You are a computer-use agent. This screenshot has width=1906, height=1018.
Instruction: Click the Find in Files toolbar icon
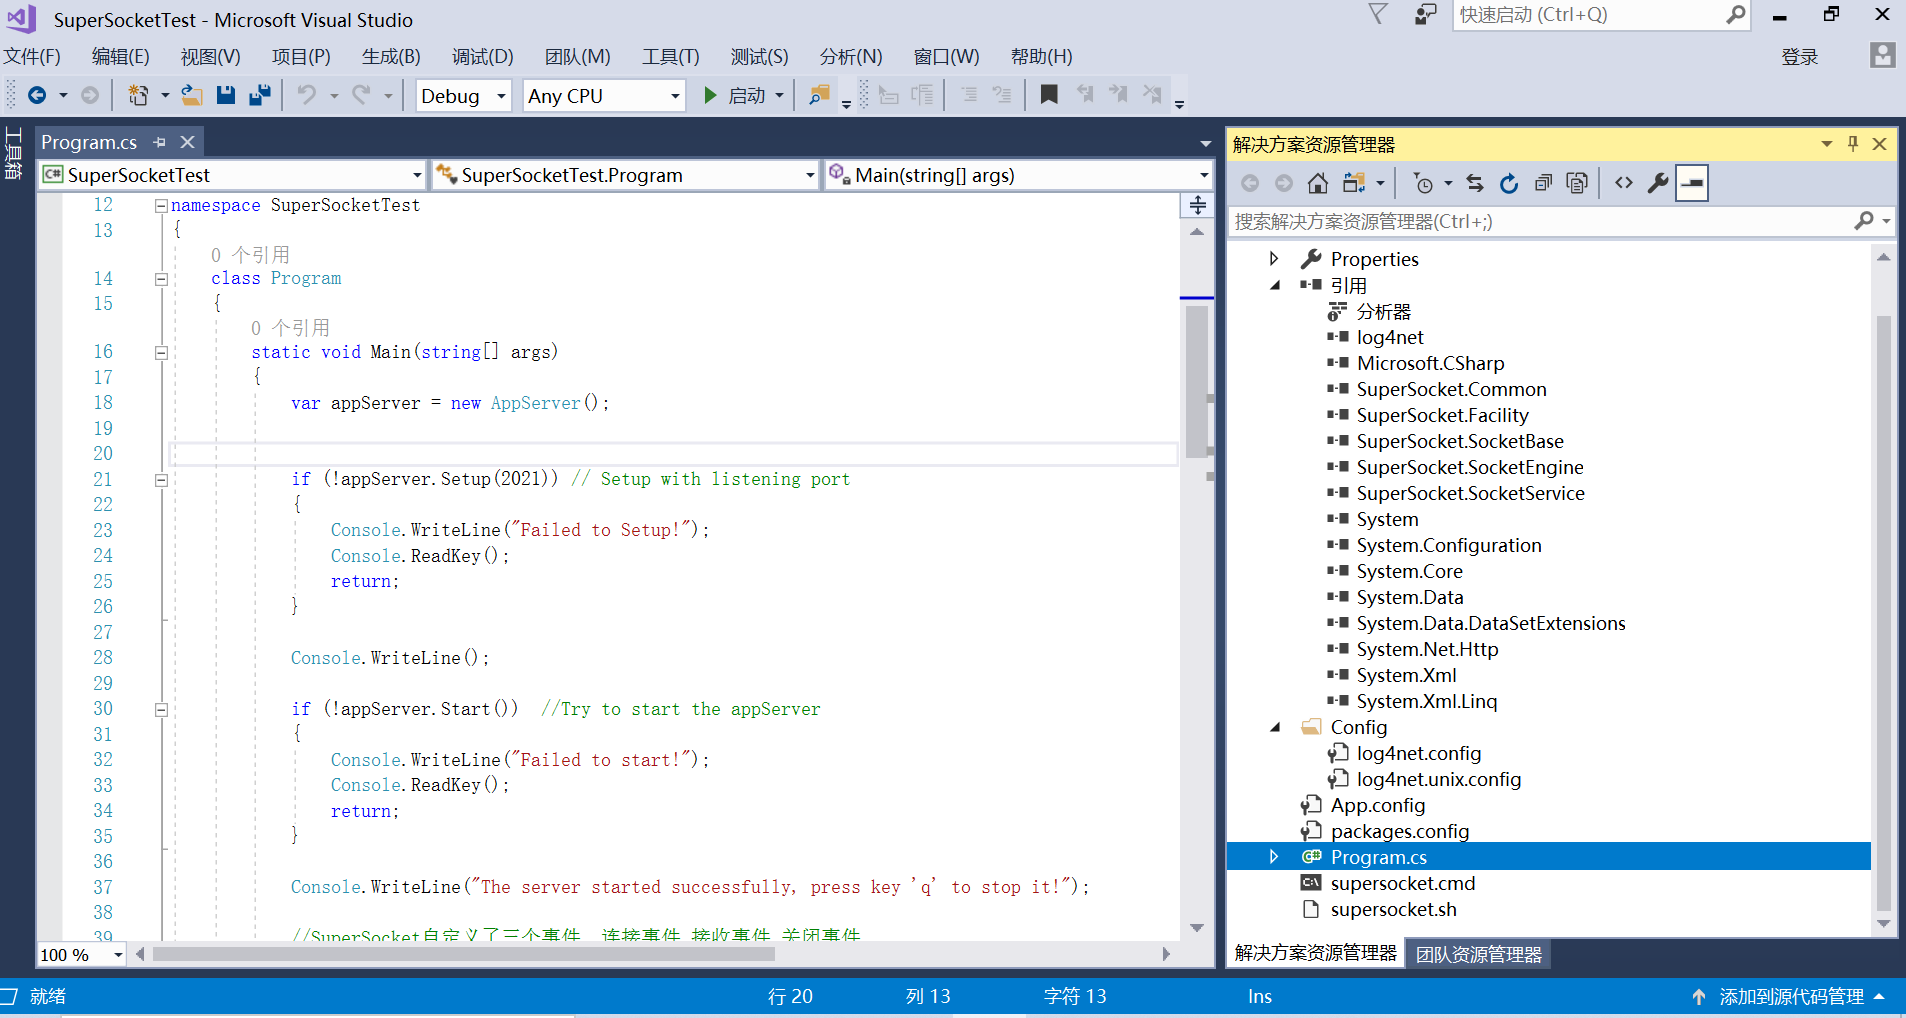coord(819,95)
